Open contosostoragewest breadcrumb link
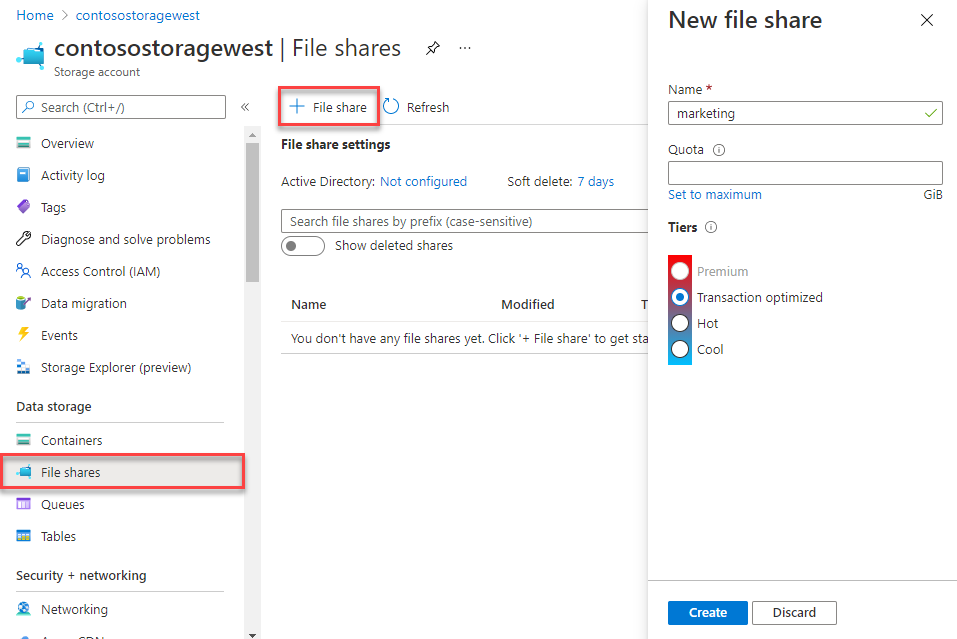Screen dimensions: 957x639 tap(137, 15)
